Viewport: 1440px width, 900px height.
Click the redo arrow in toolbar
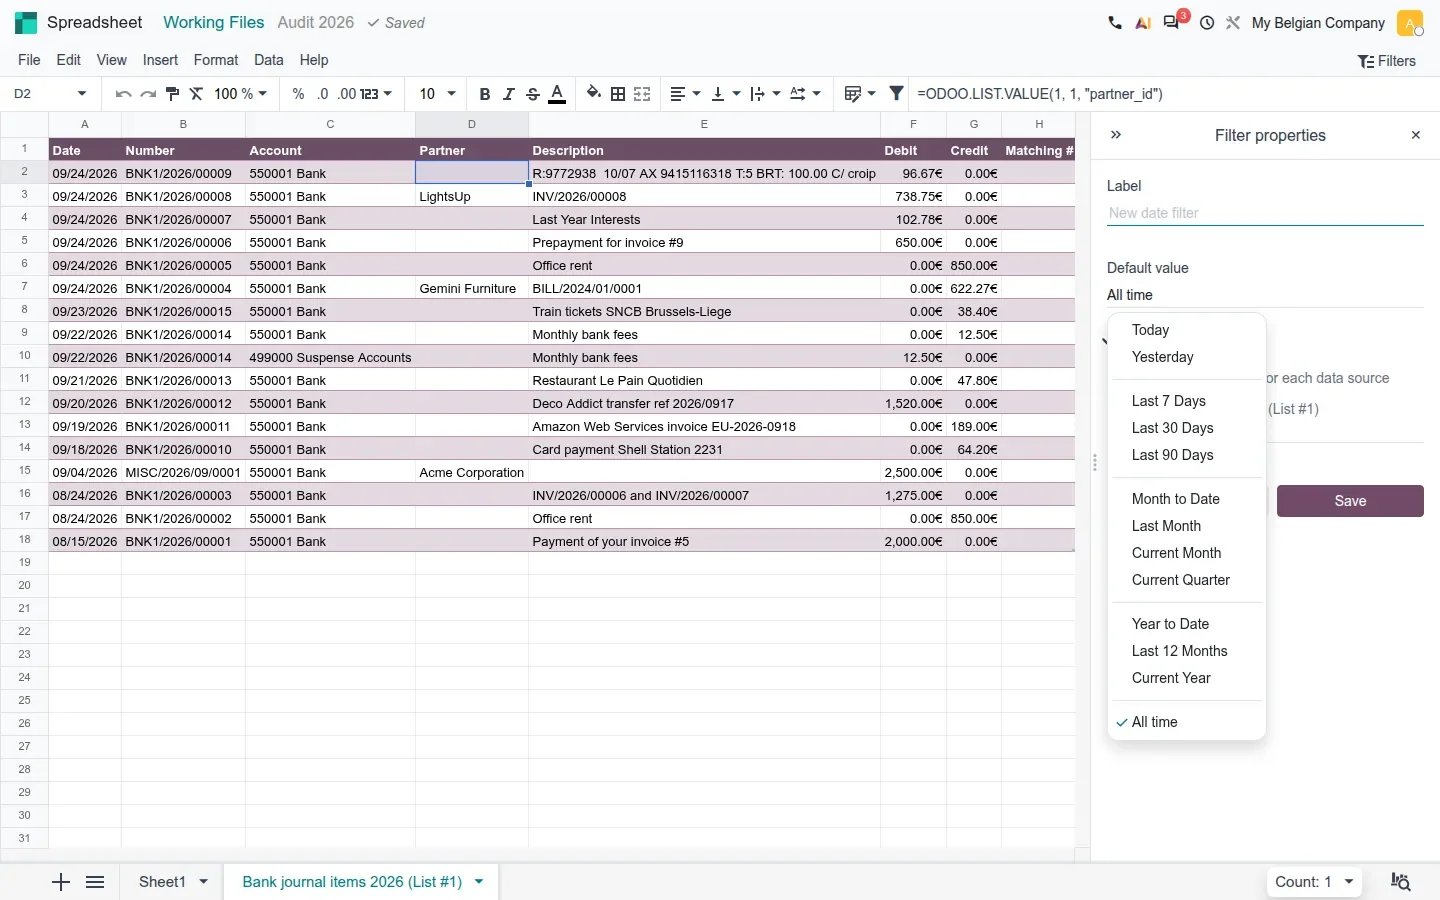pyautogui.click(x=148, y=94)
